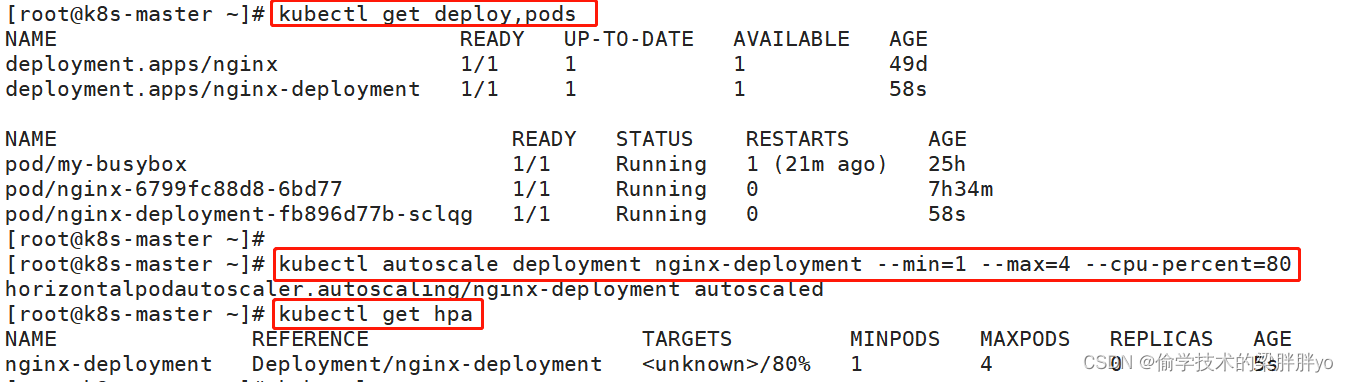Click the 'REFERENCE' column header
The image size is (1348, 382).
click(310, 339)
